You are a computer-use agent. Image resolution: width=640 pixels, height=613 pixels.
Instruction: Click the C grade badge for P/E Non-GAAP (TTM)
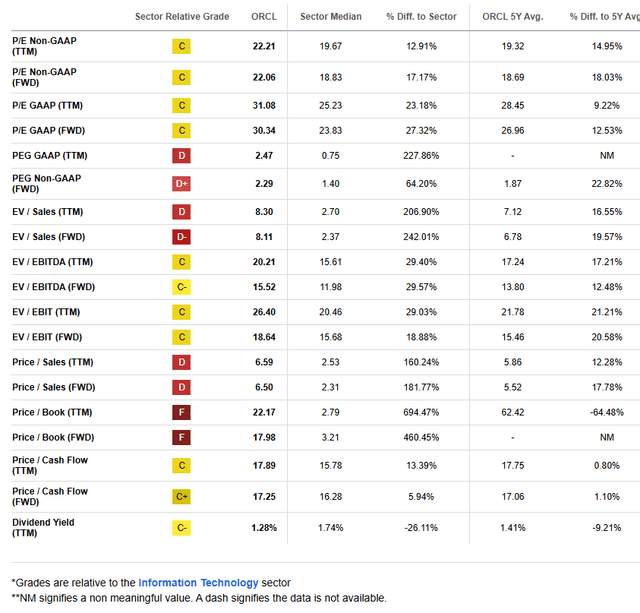(181, 46)
